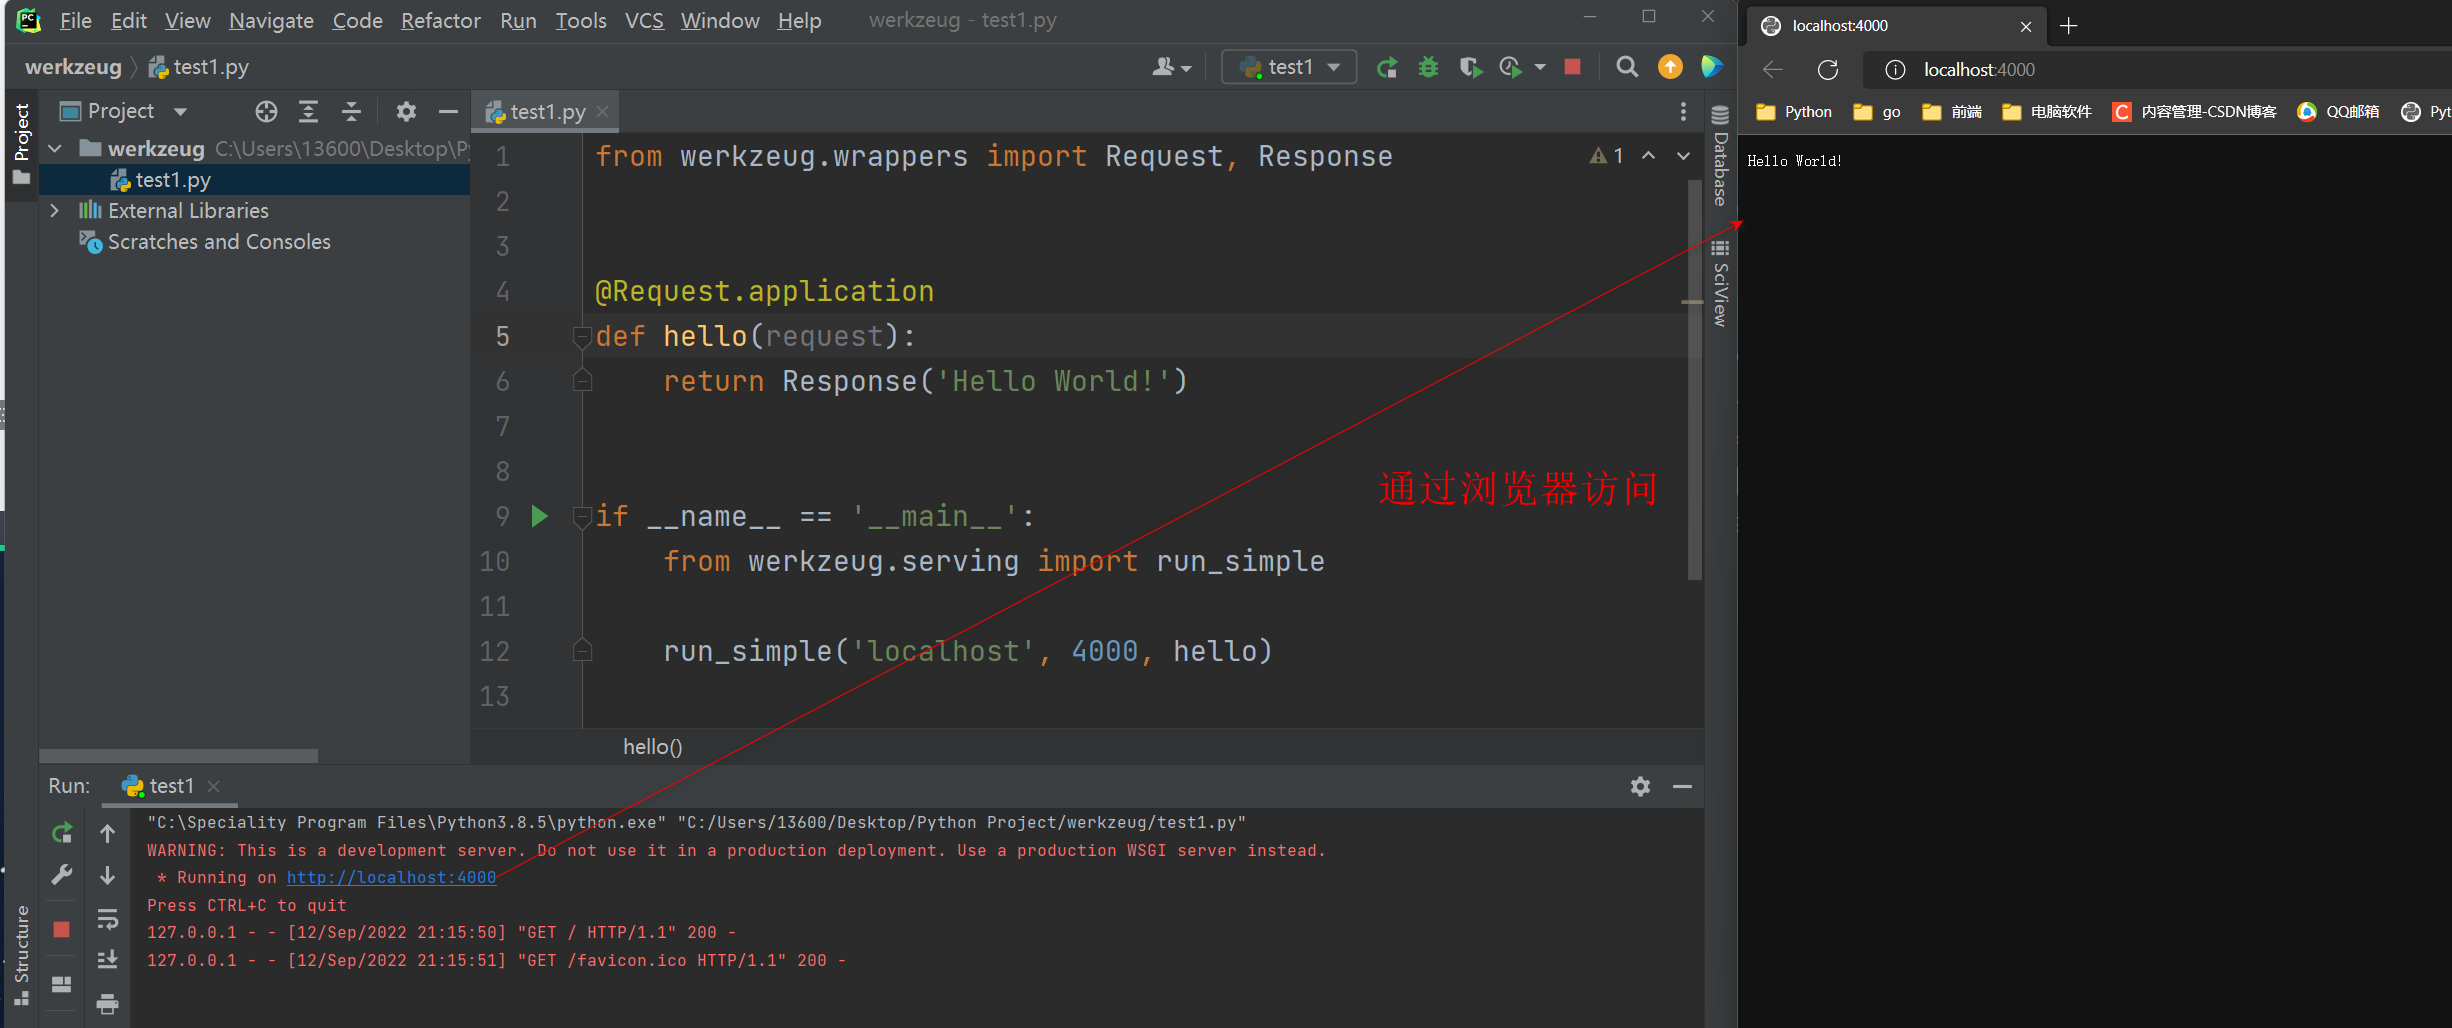Click the locate-in-project target icon
Viewport: 2452px width, 1028px height.
266,112
